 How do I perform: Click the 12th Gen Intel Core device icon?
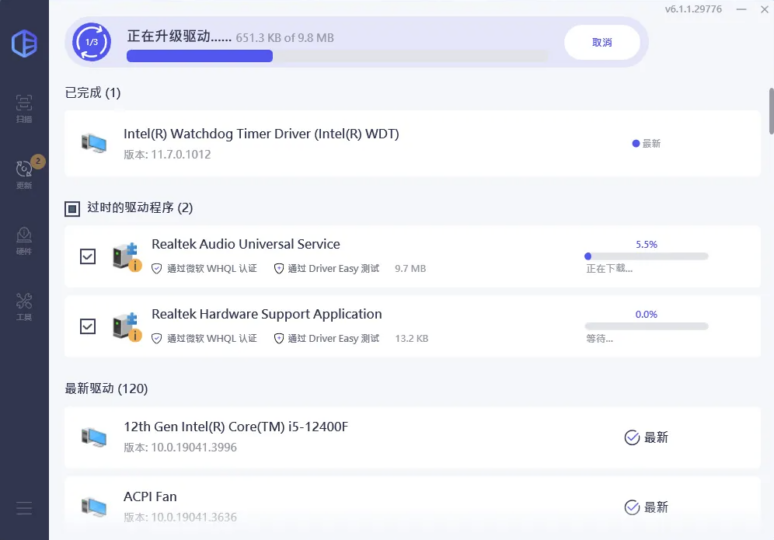click(94, 437)
